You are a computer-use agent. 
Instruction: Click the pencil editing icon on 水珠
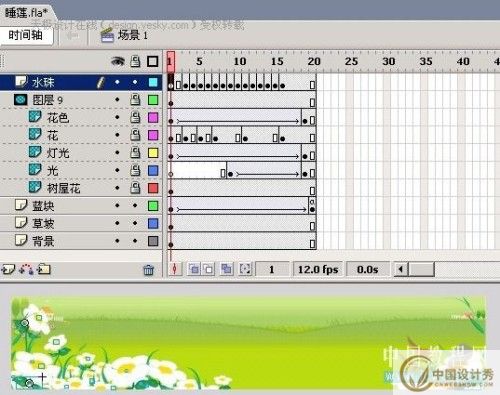(100, 82)
